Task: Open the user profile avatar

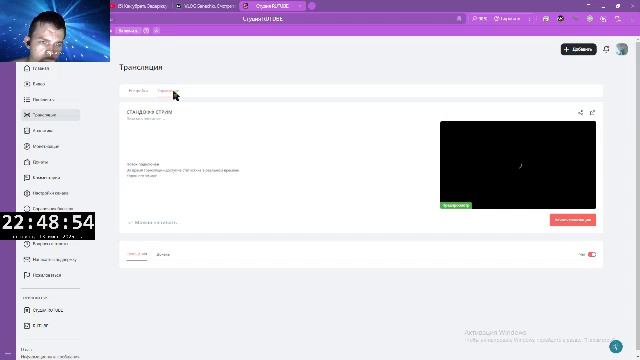Action: pyautogui.click(x=622, y=49)
